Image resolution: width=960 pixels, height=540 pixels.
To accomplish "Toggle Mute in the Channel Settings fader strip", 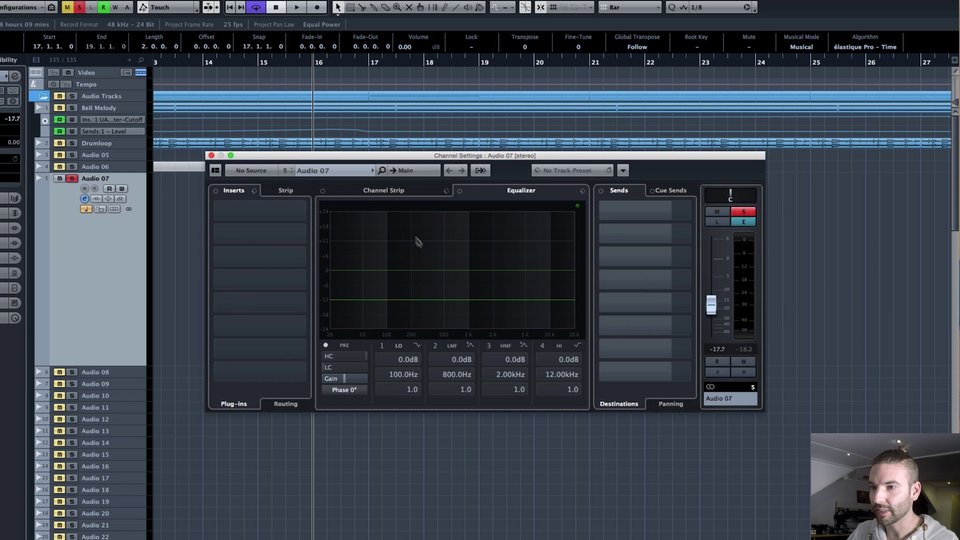I will tap(717, 211).
